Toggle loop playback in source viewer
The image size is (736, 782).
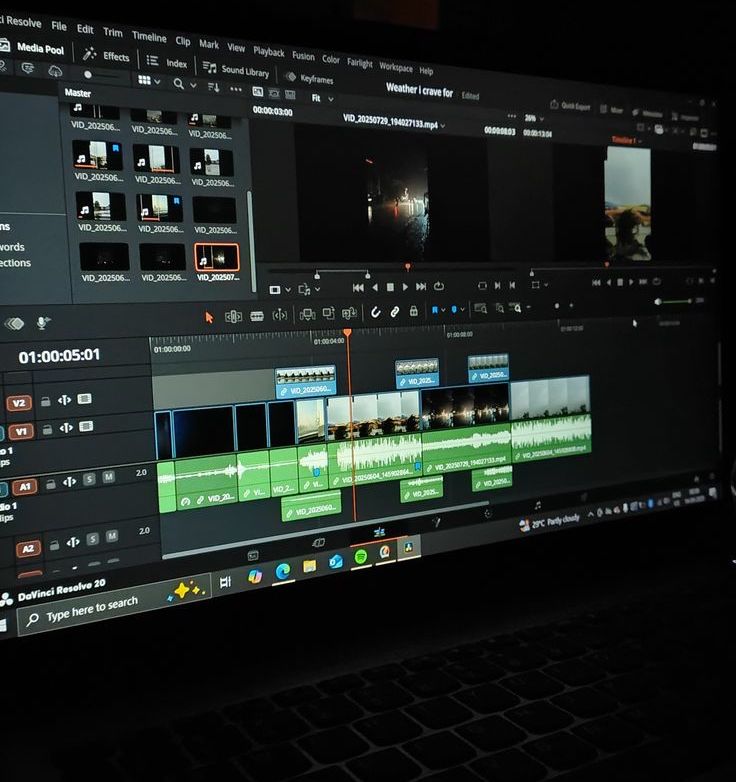(x=439, y=286)
